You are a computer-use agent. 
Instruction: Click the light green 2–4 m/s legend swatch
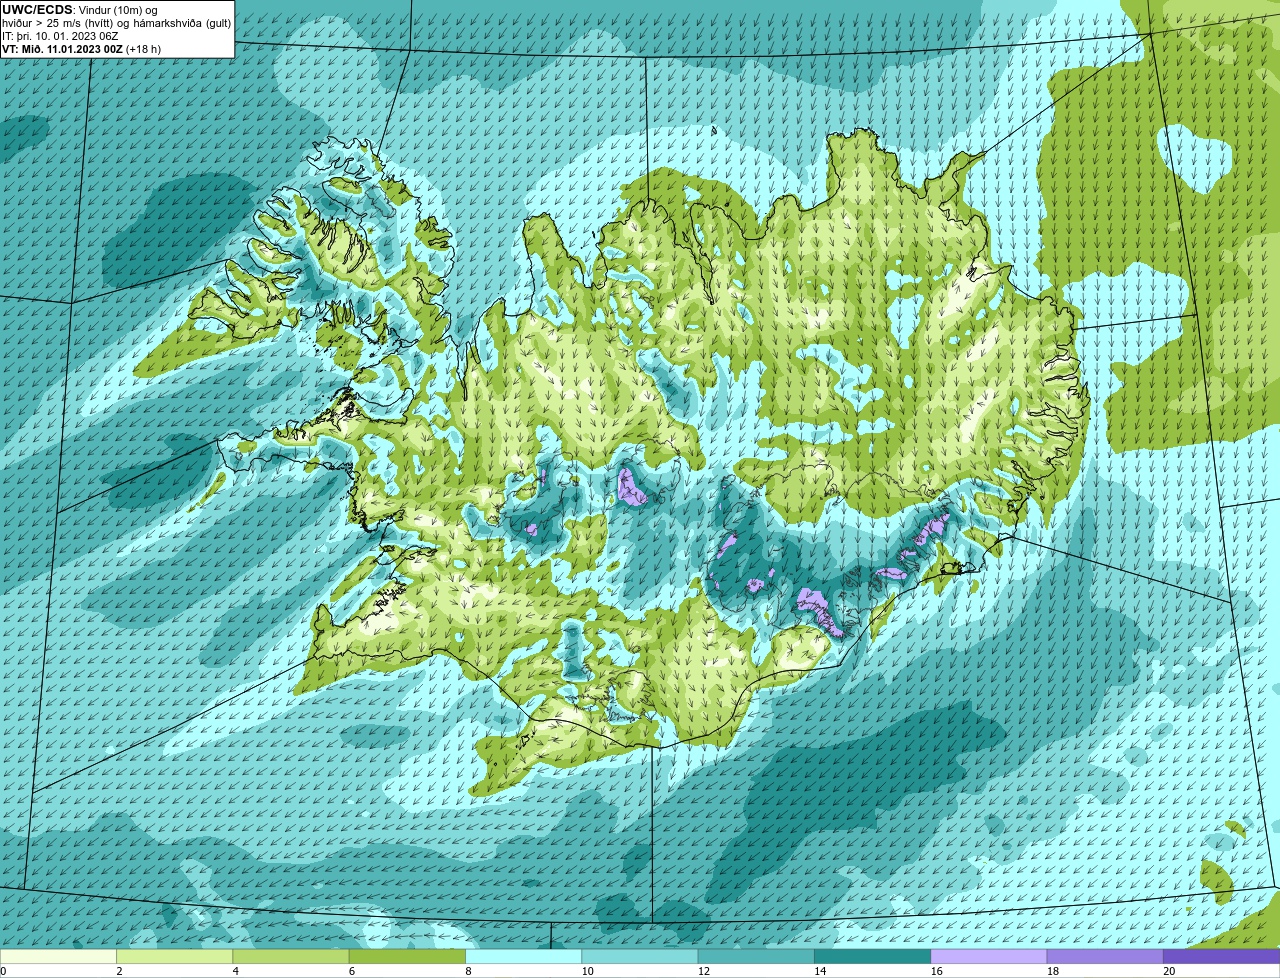pos(174,956)
